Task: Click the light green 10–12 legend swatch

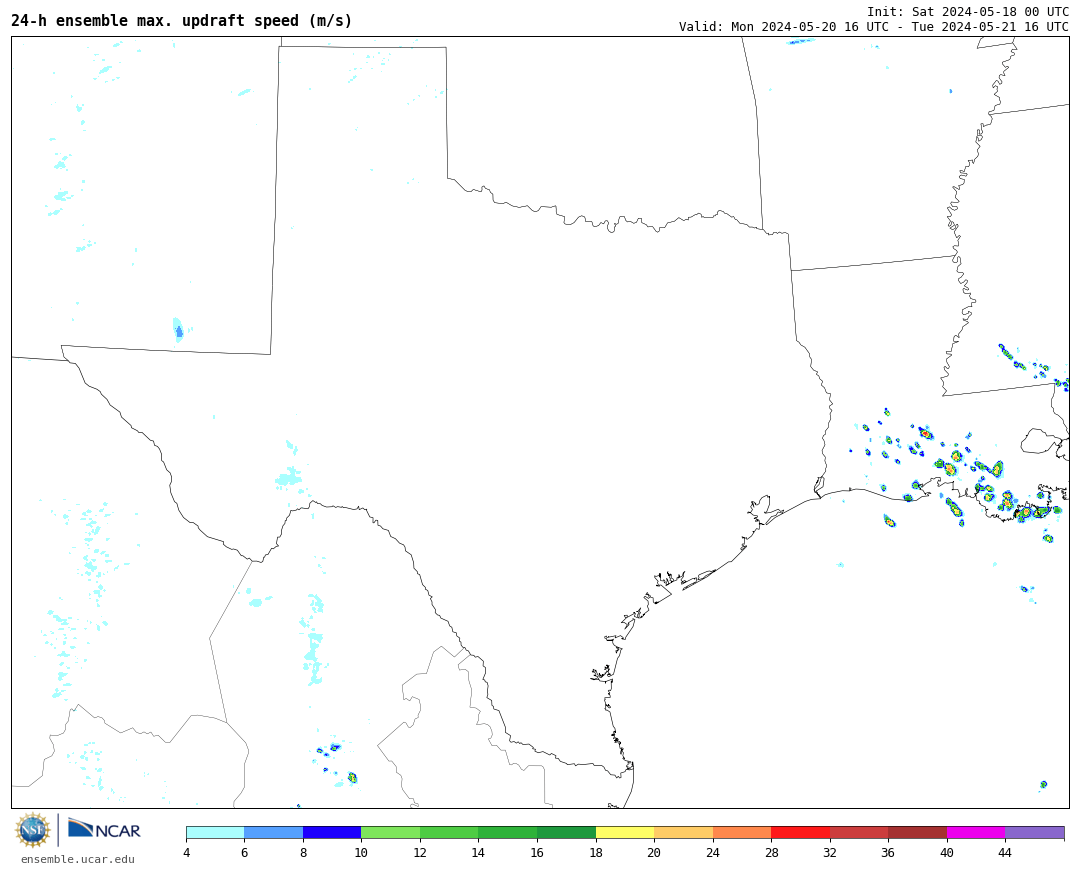Action: tap(391, 832)
